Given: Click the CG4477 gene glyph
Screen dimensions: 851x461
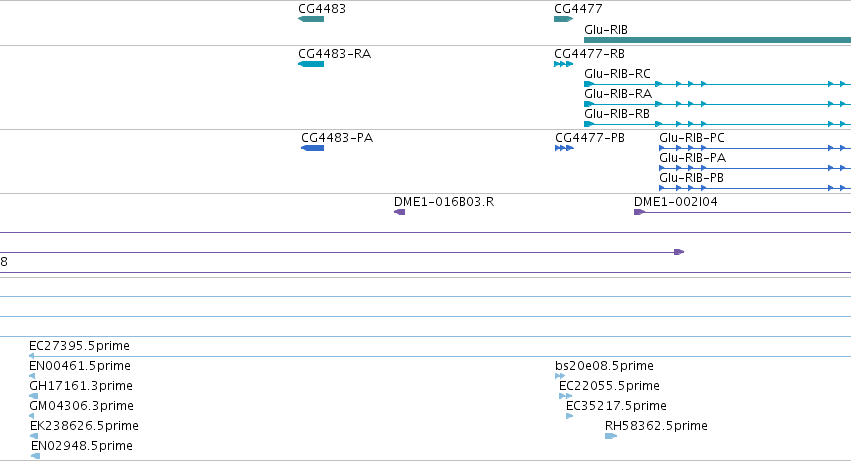Looking at the screenshot, I should click(563, 19).
